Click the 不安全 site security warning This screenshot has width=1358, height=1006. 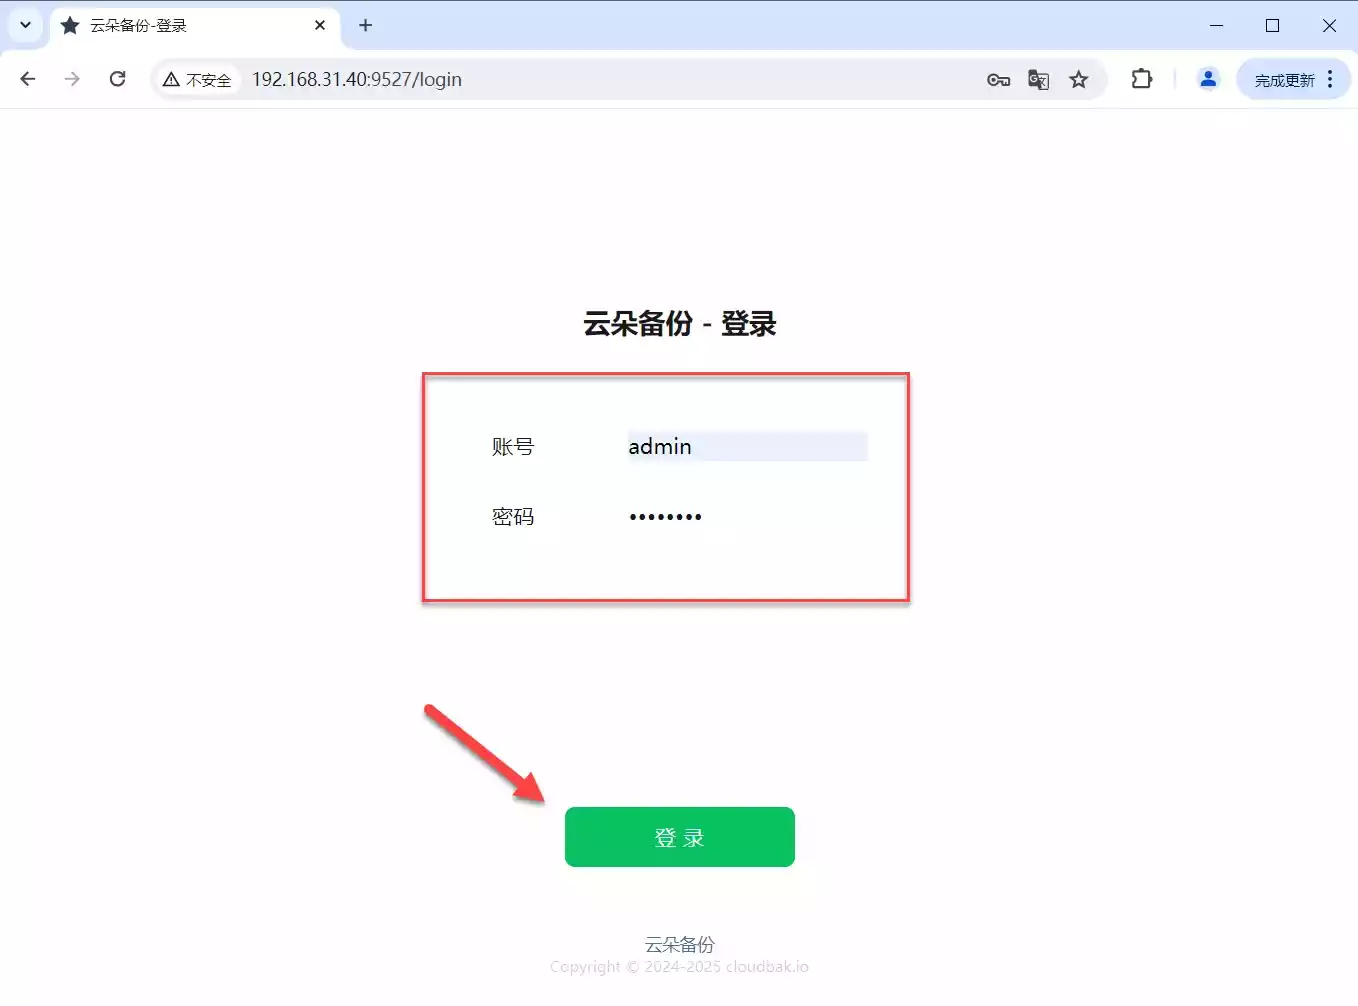(198, 80)
